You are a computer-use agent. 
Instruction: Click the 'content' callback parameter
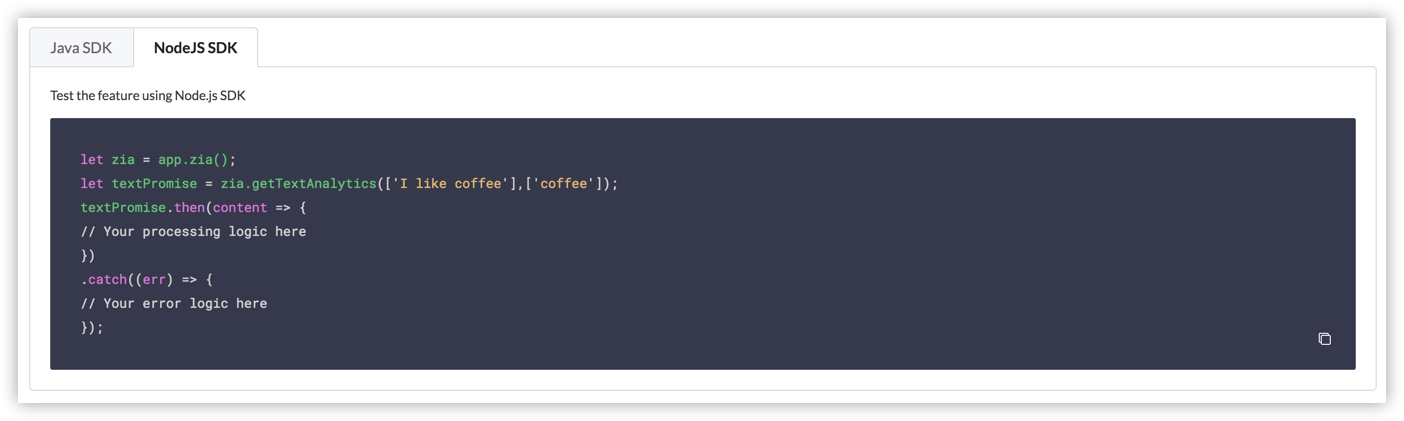click(x=240, y=208)
